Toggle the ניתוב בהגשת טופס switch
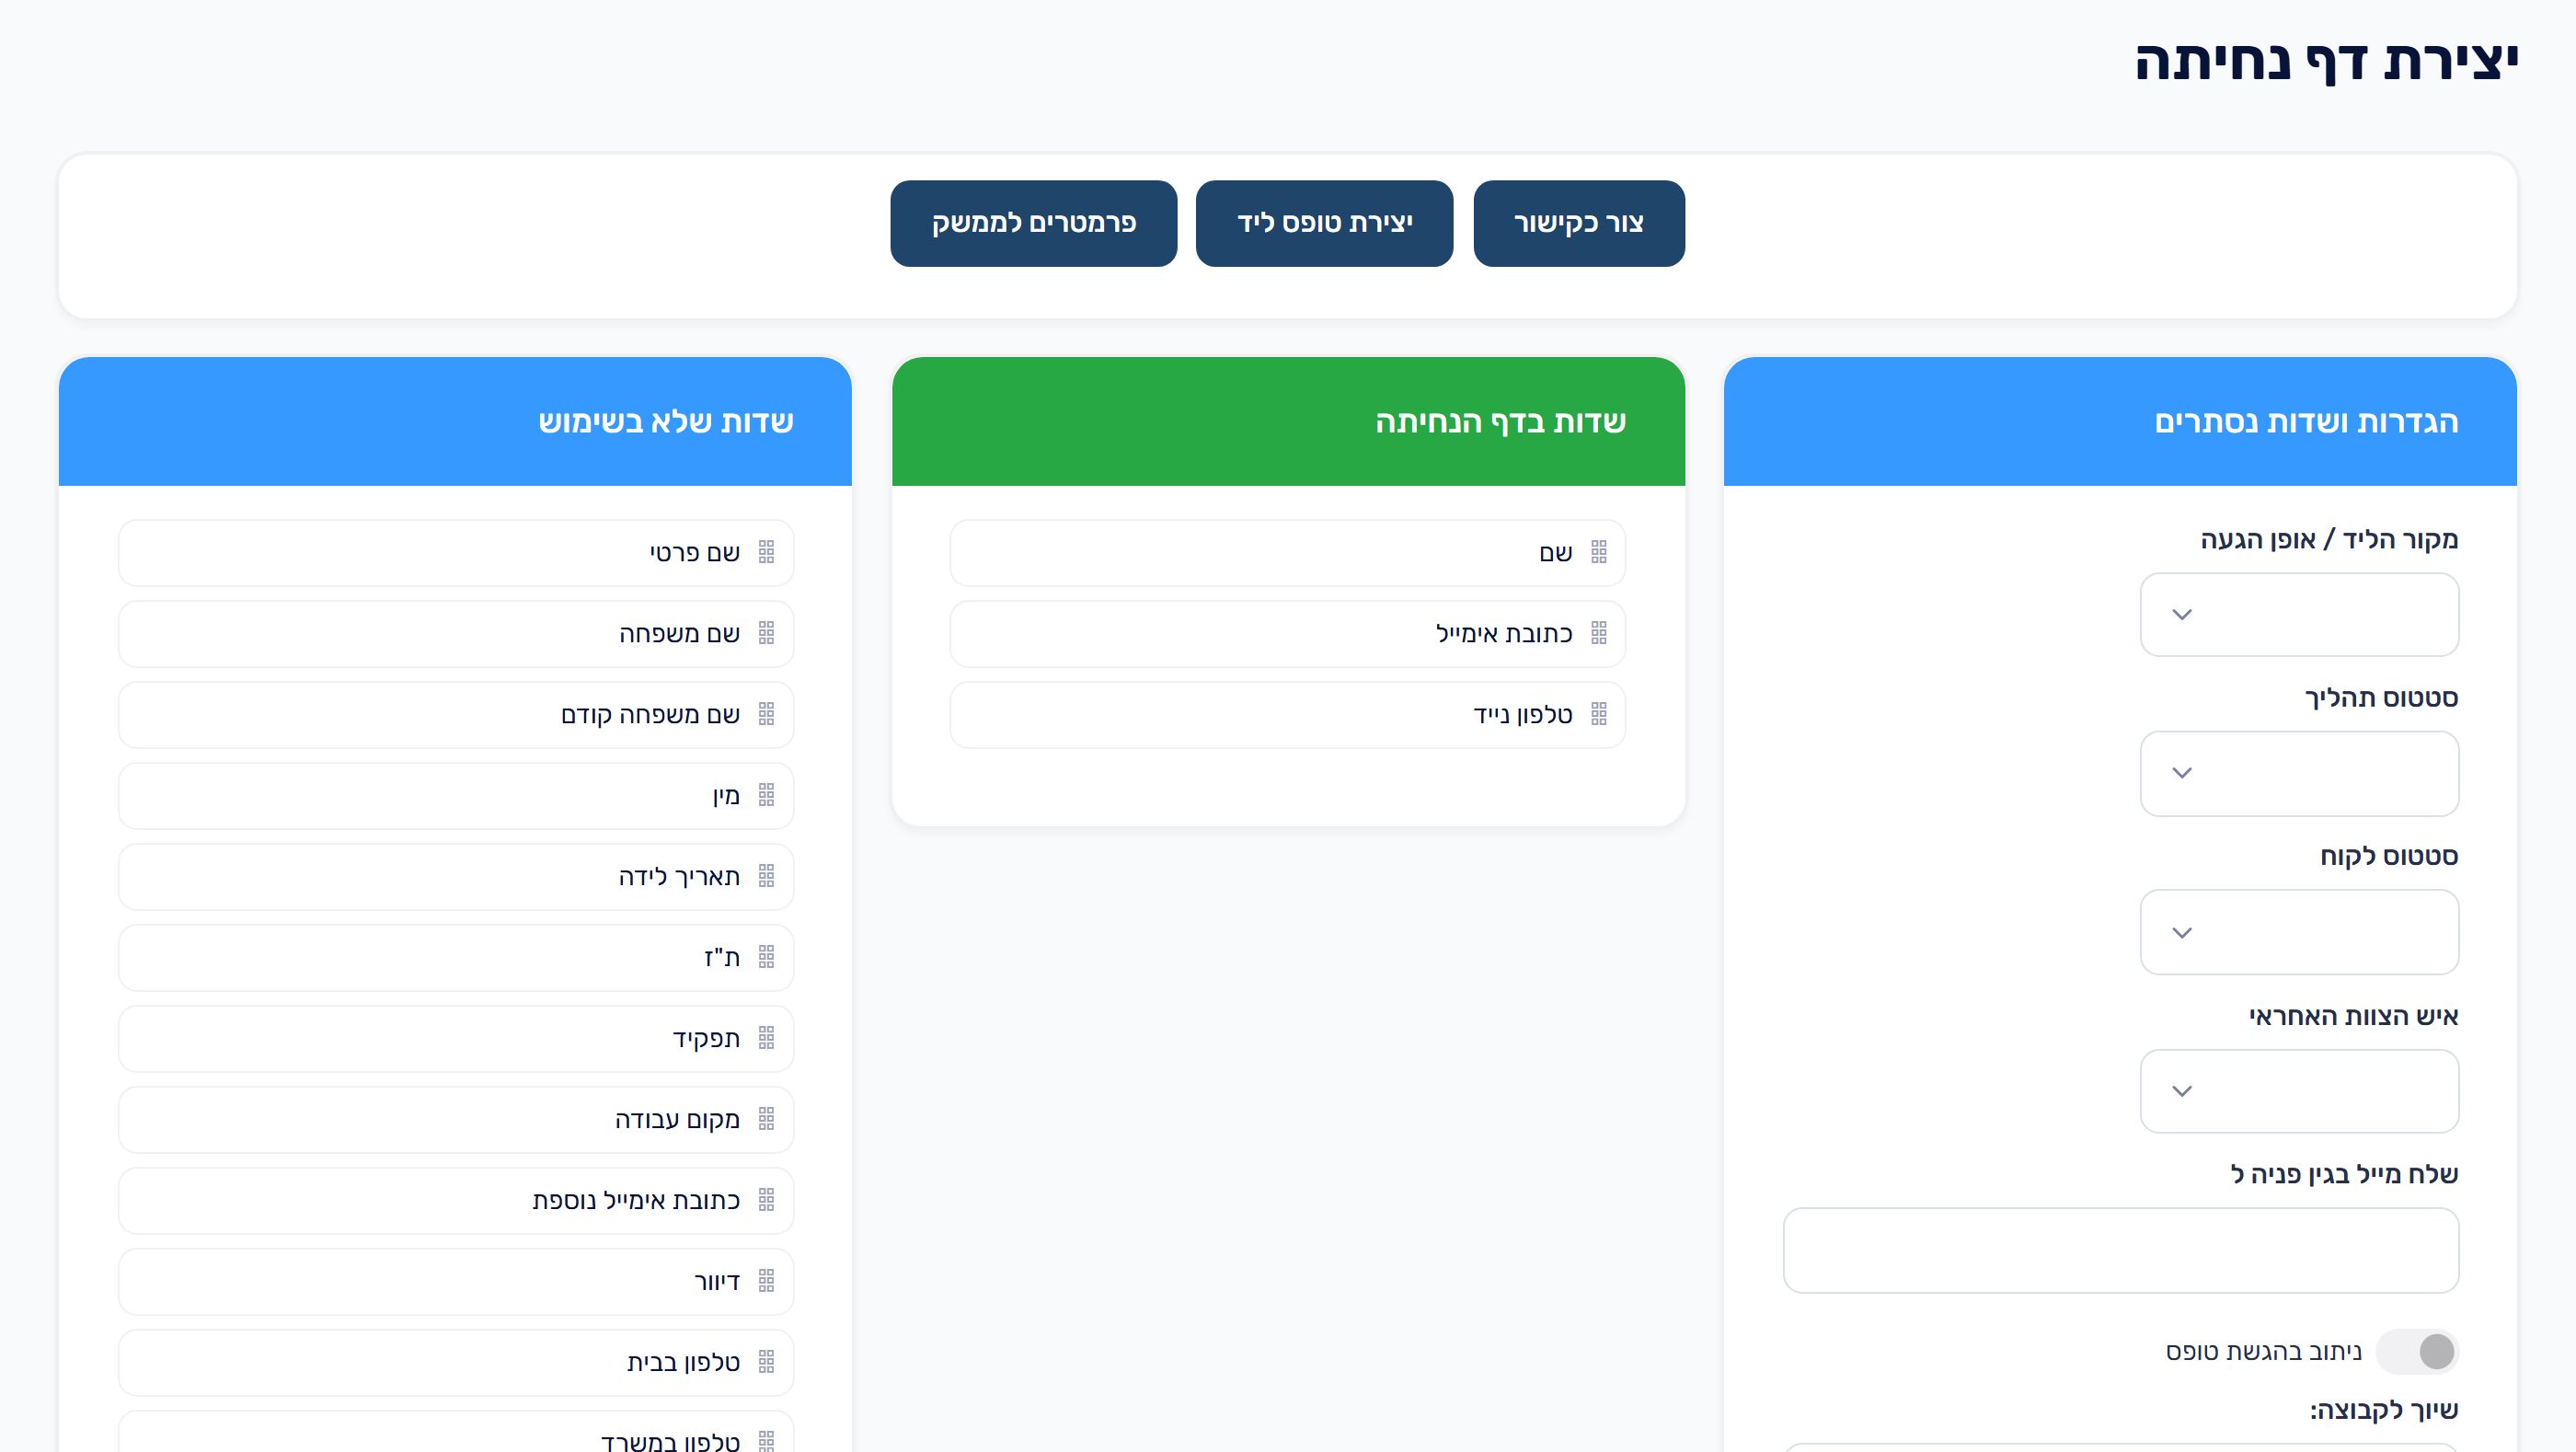The height and width of the screenshot is (1452, 2576). point(2418,1351)
